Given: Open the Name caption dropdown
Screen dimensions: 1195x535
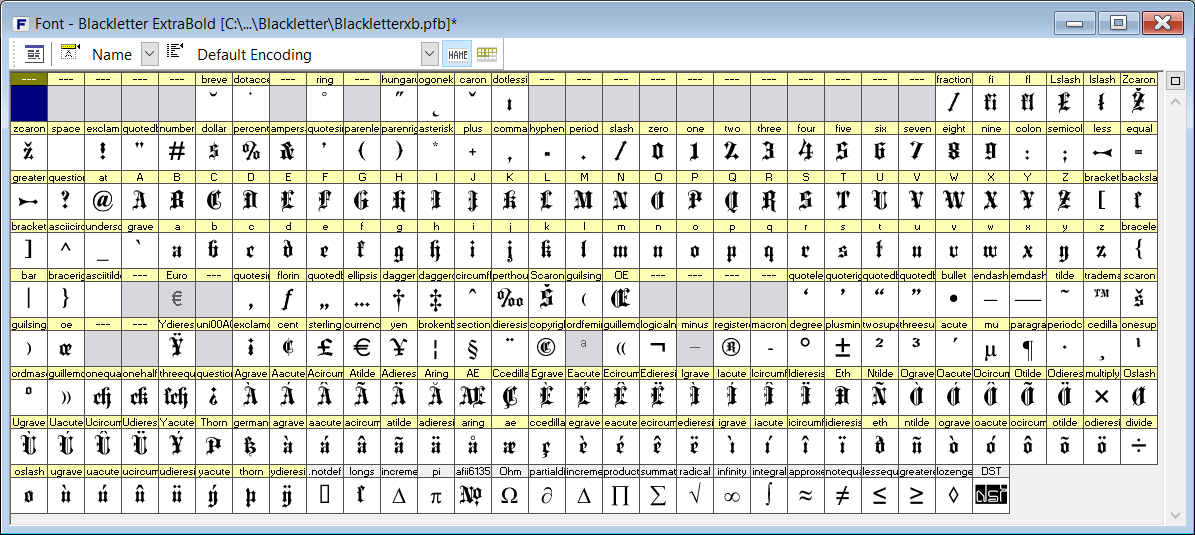Looking at the screenshot, I should (150, 54).
